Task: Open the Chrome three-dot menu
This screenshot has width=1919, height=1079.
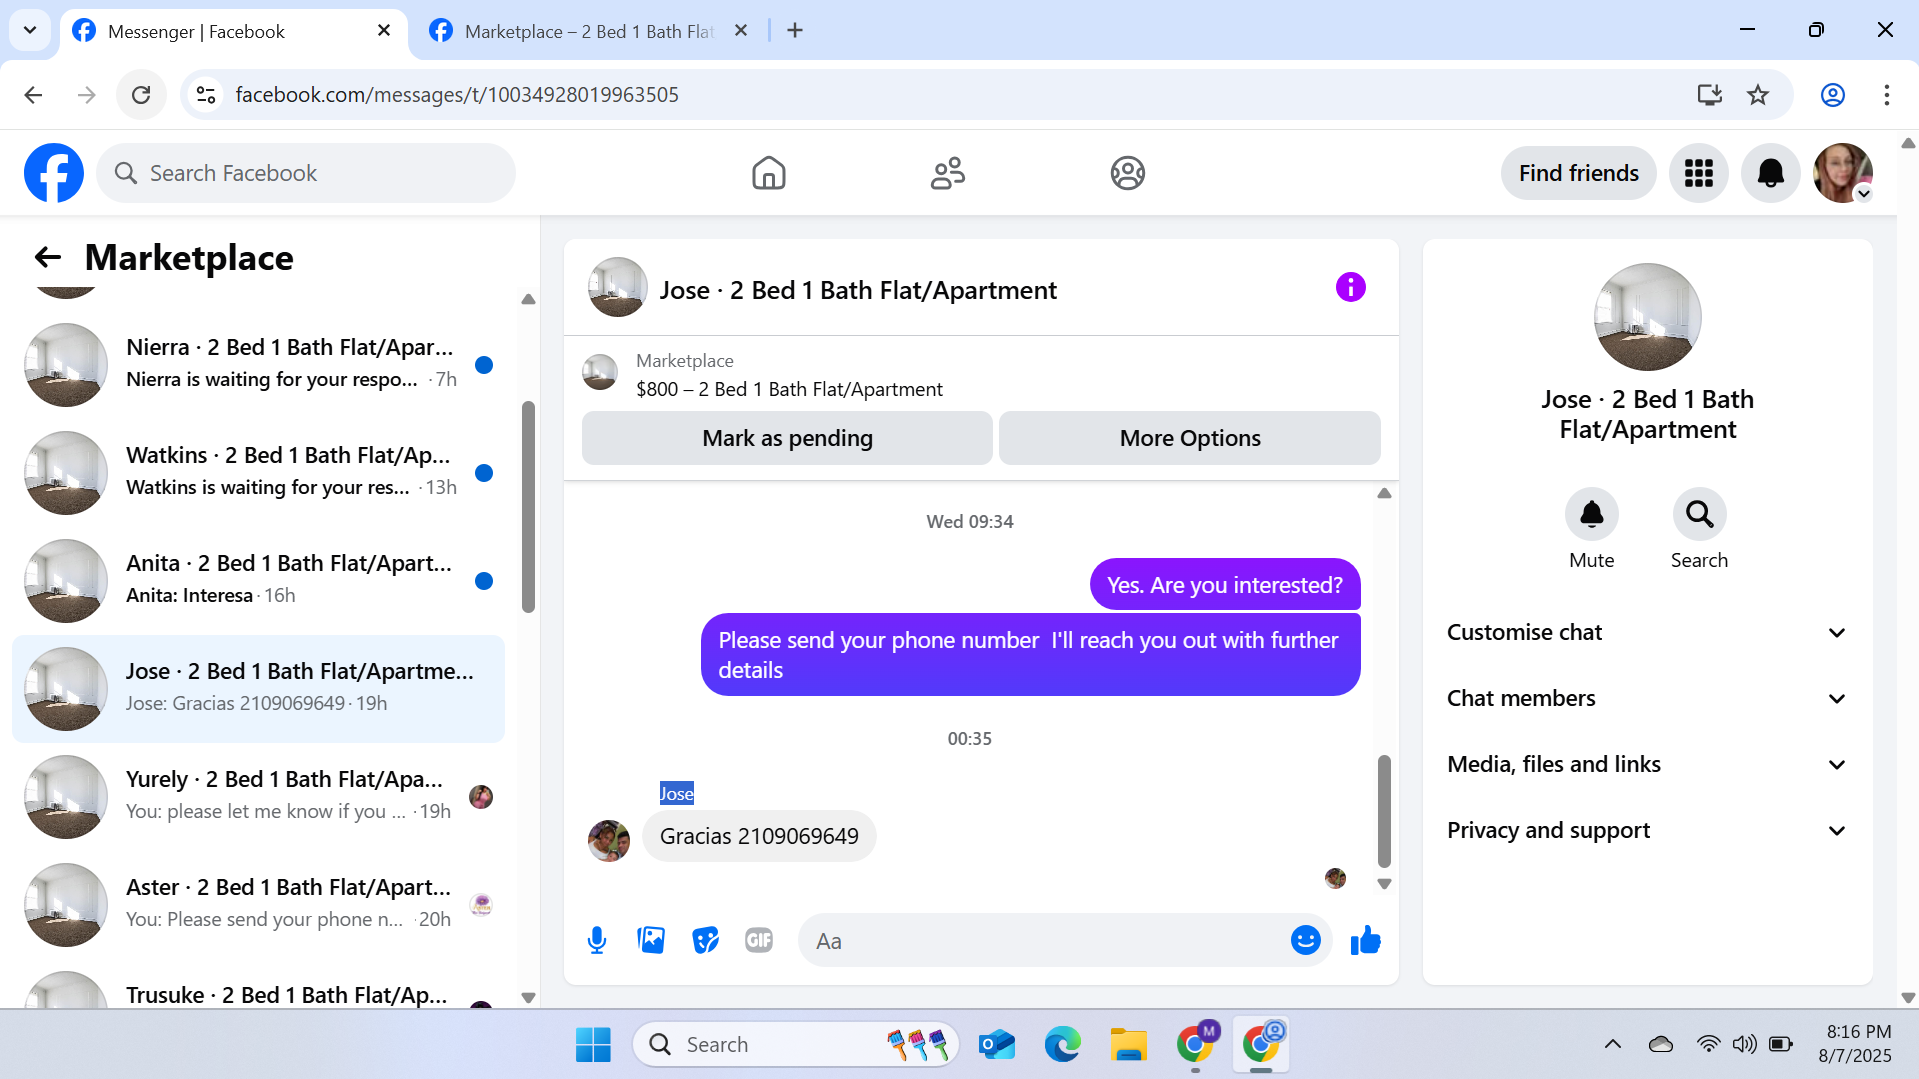Action: (1886, 95)
